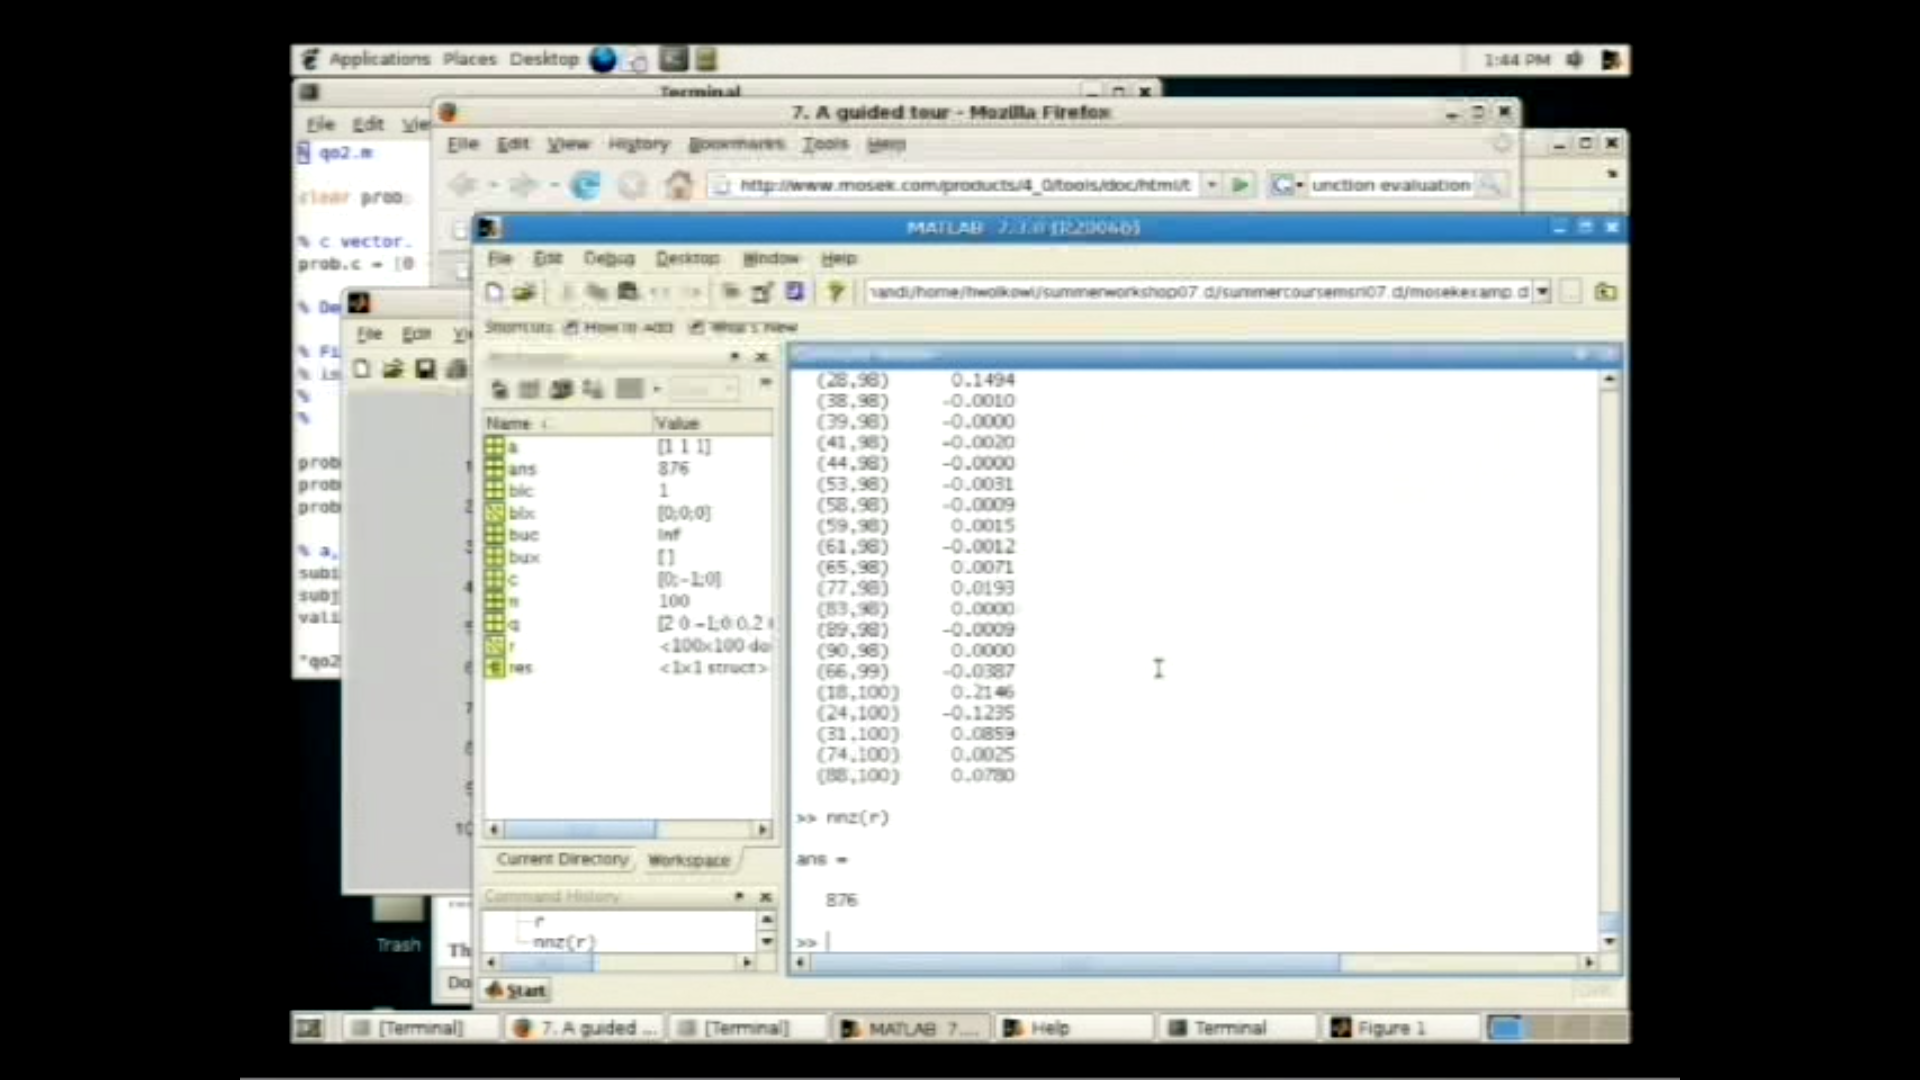Click the browse-for-folder button beside the path
This screenshot has height=1080, width=1920.
tap(1571, 292)
